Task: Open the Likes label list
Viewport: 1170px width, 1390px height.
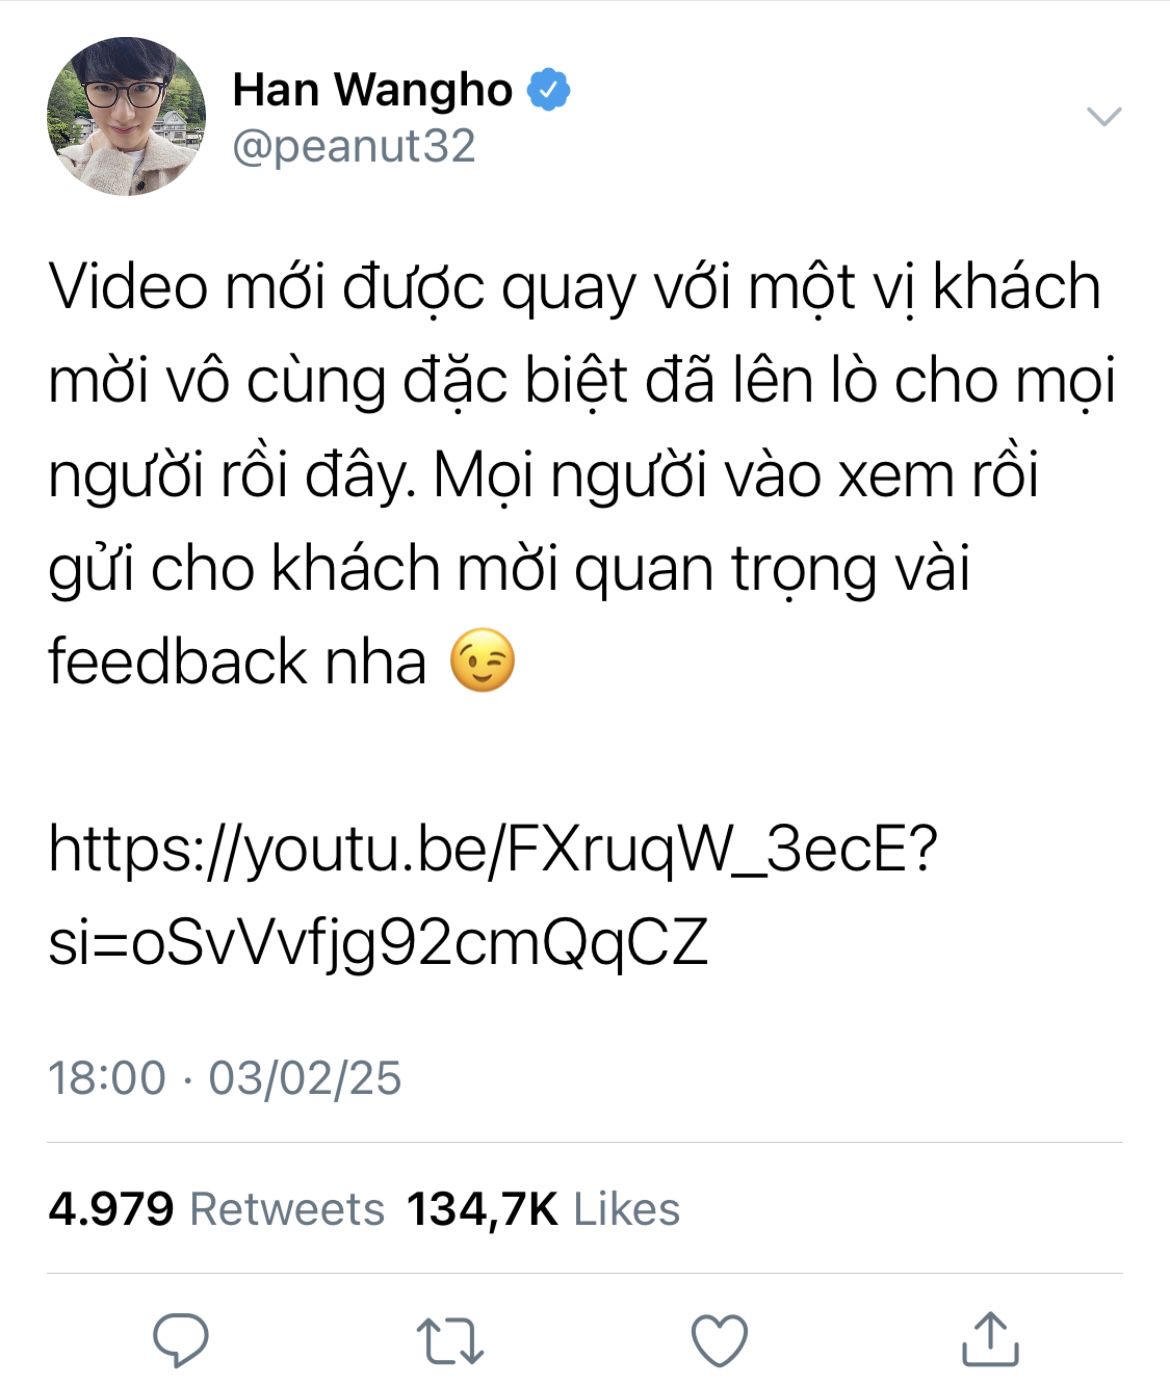Action: click(626, 1209)
